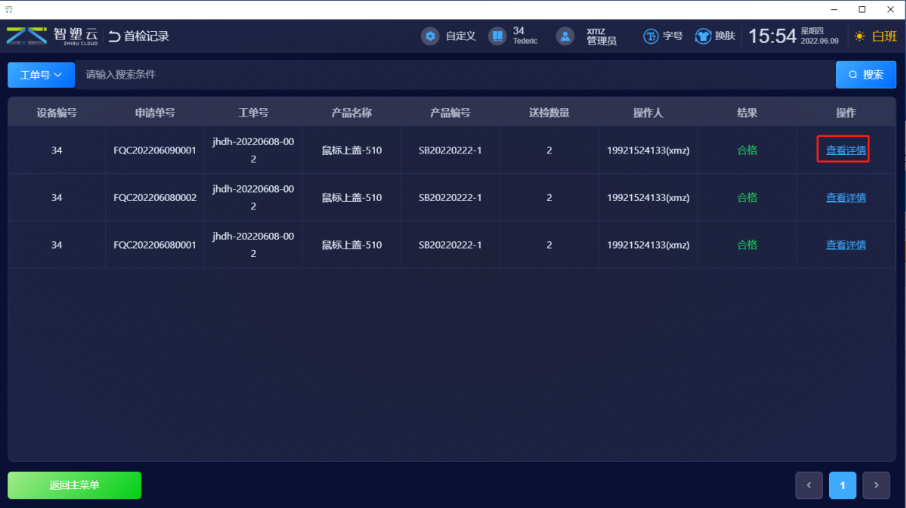Go to previous page arrow
This screenshot has height=508, width=906.
point(809,485)
